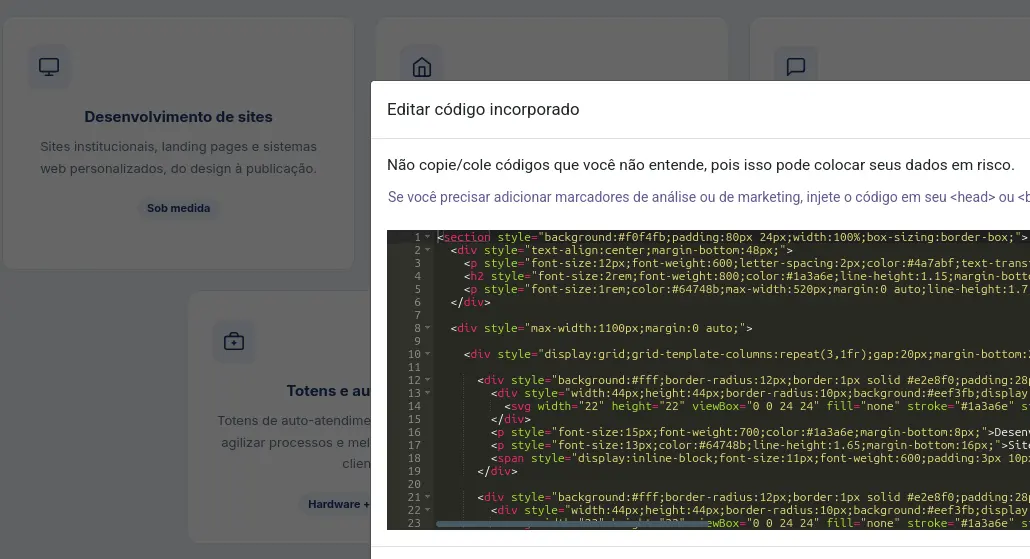Image resolution: width=1030 pixels, height=559 pixels.
Task: Collapse the fold arrow on line 22
Action: click(428, 510)
